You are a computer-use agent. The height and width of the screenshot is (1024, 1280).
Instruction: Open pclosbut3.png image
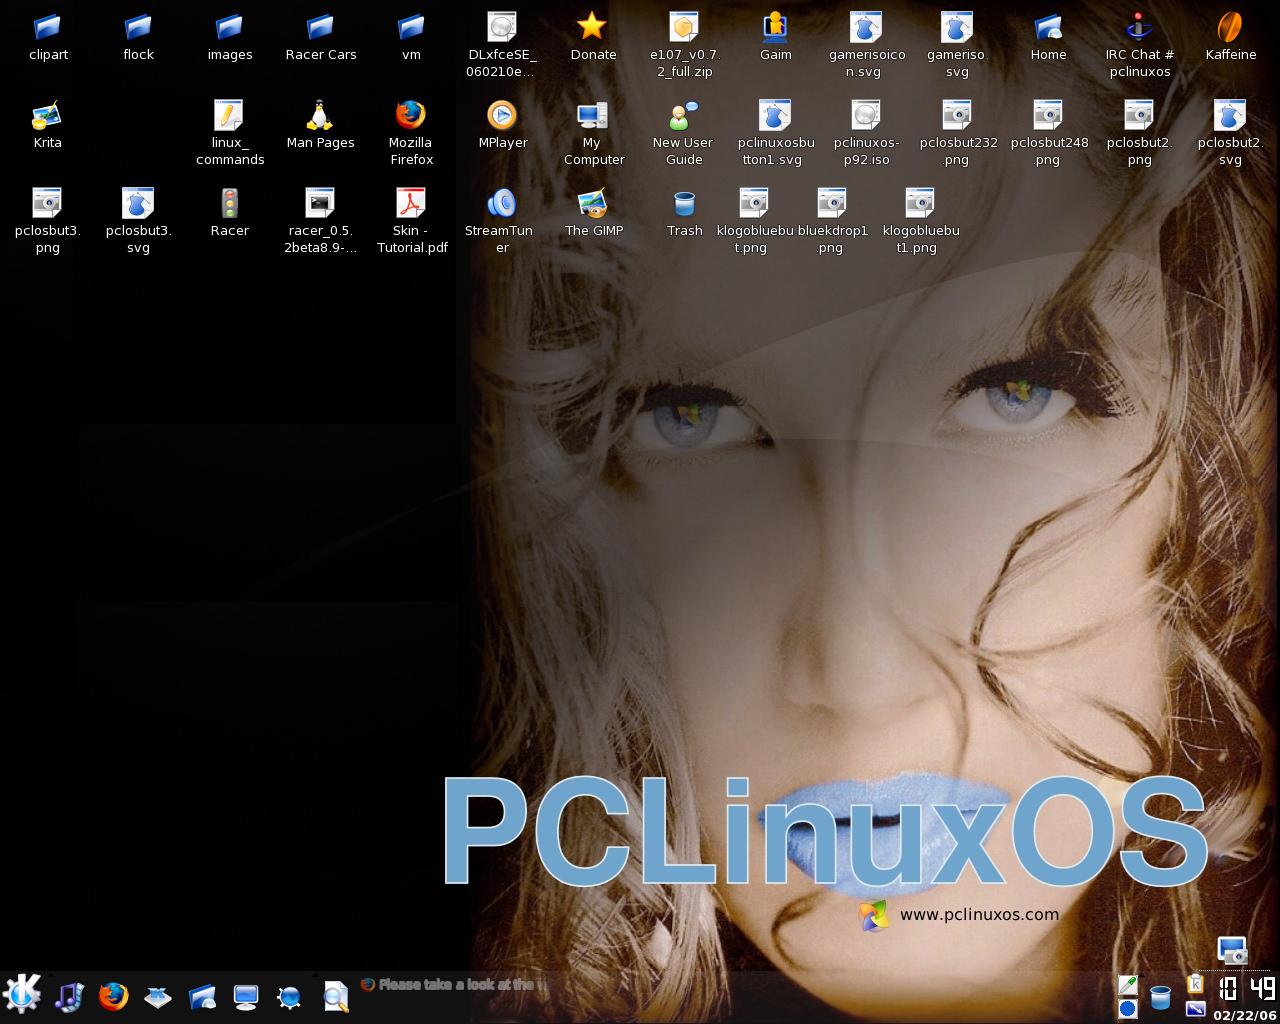[47, 204]
